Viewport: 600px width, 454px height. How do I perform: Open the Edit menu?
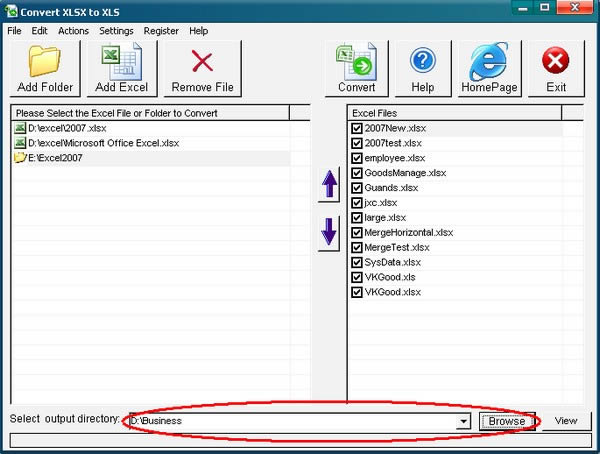coord(39,31)
